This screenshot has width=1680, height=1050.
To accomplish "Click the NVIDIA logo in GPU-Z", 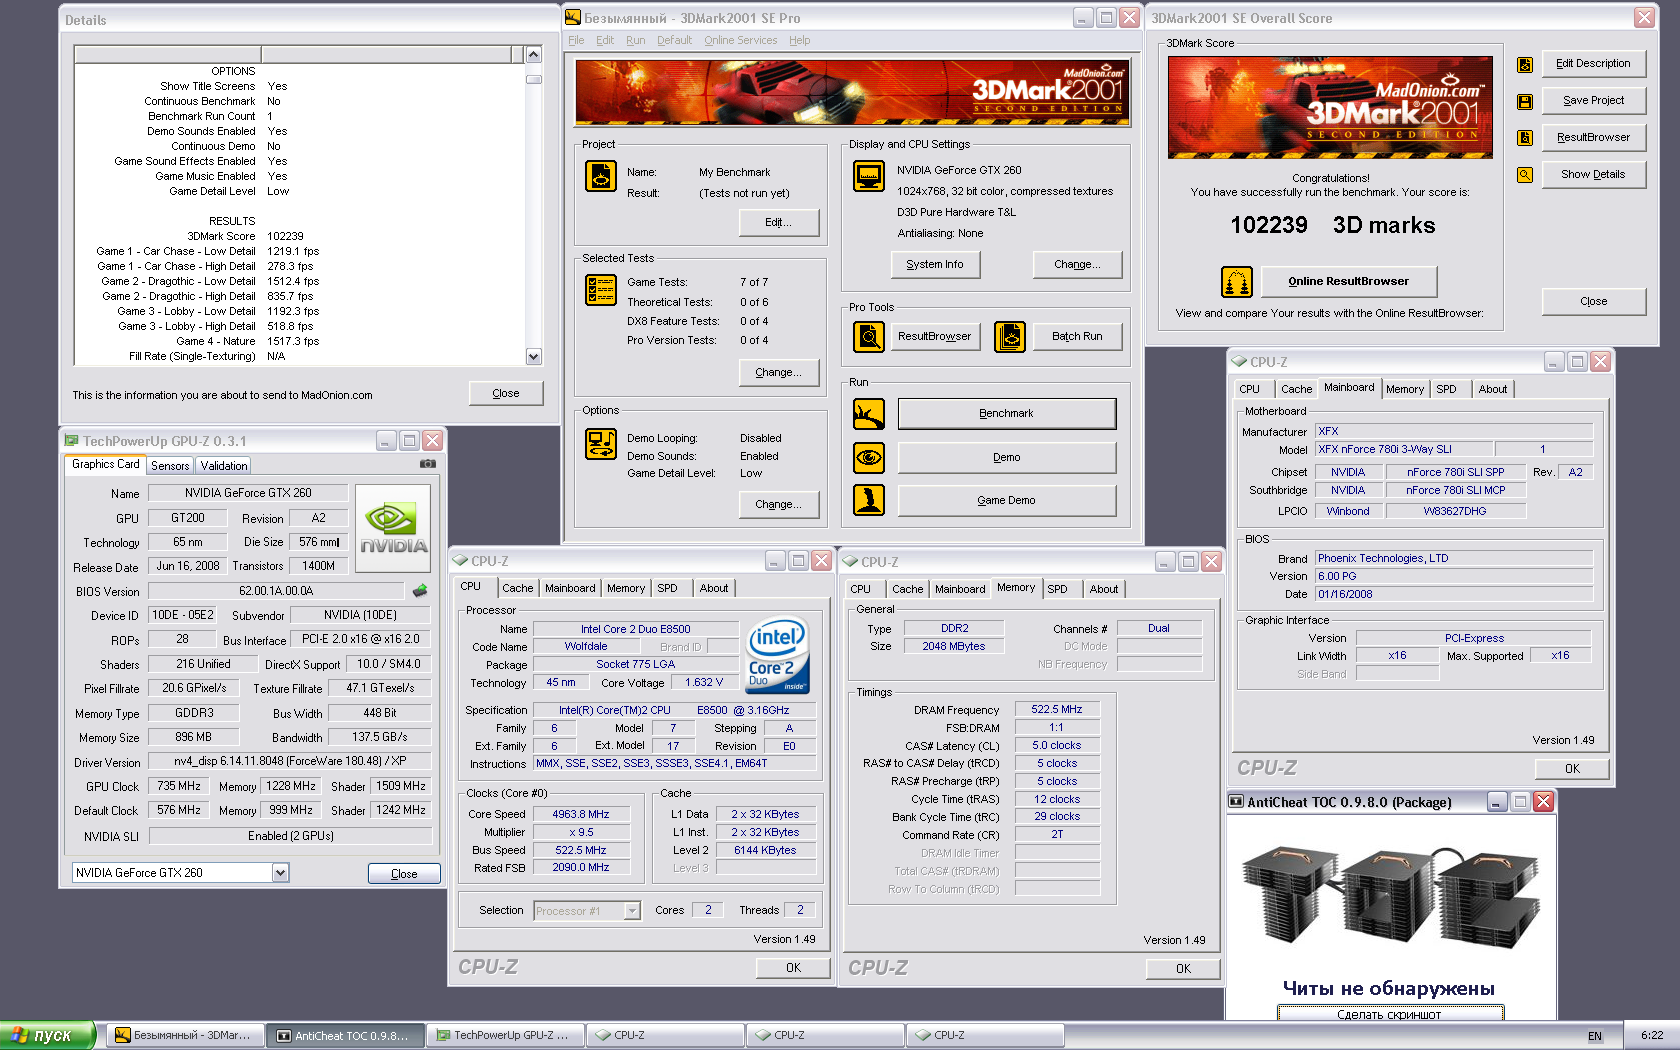I will (x=393, y=529).
